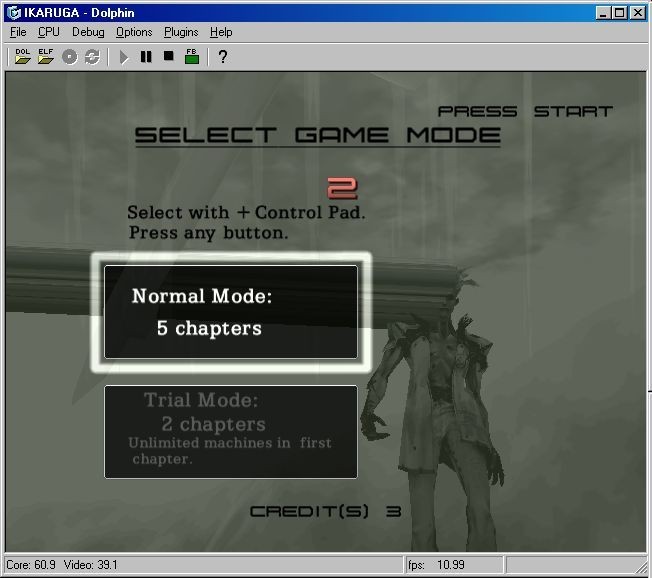
Task: Click the fps 10.99 status panel
Action: (454, 565)
